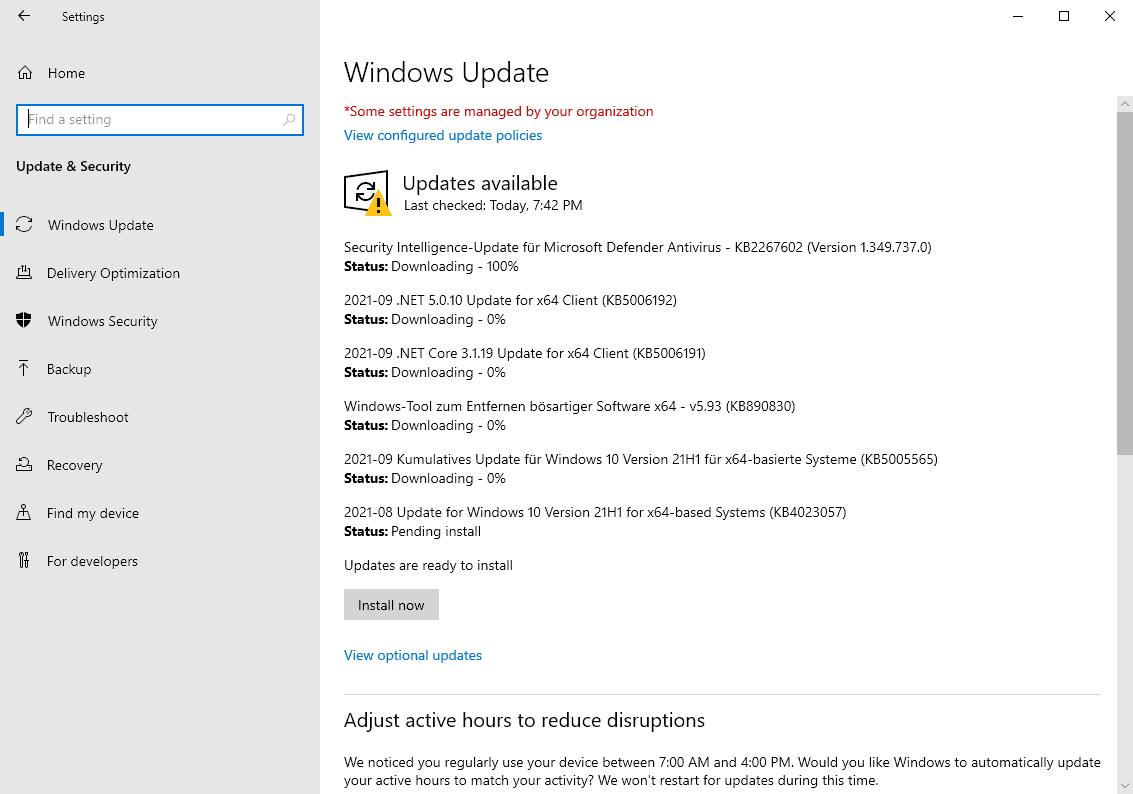Click the Troubleshoot wrench icon

click(x=24, y=416)
